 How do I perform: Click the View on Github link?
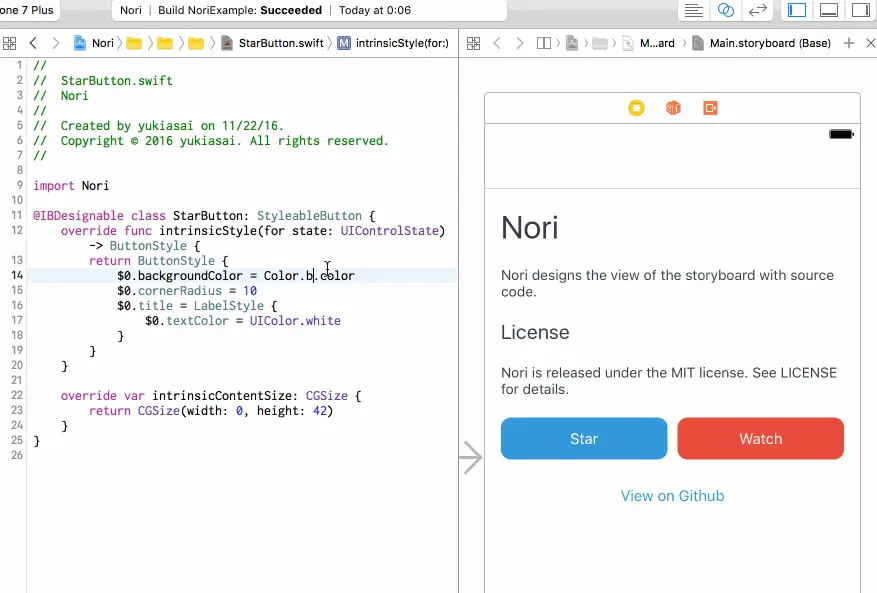[x=672, y=496]
